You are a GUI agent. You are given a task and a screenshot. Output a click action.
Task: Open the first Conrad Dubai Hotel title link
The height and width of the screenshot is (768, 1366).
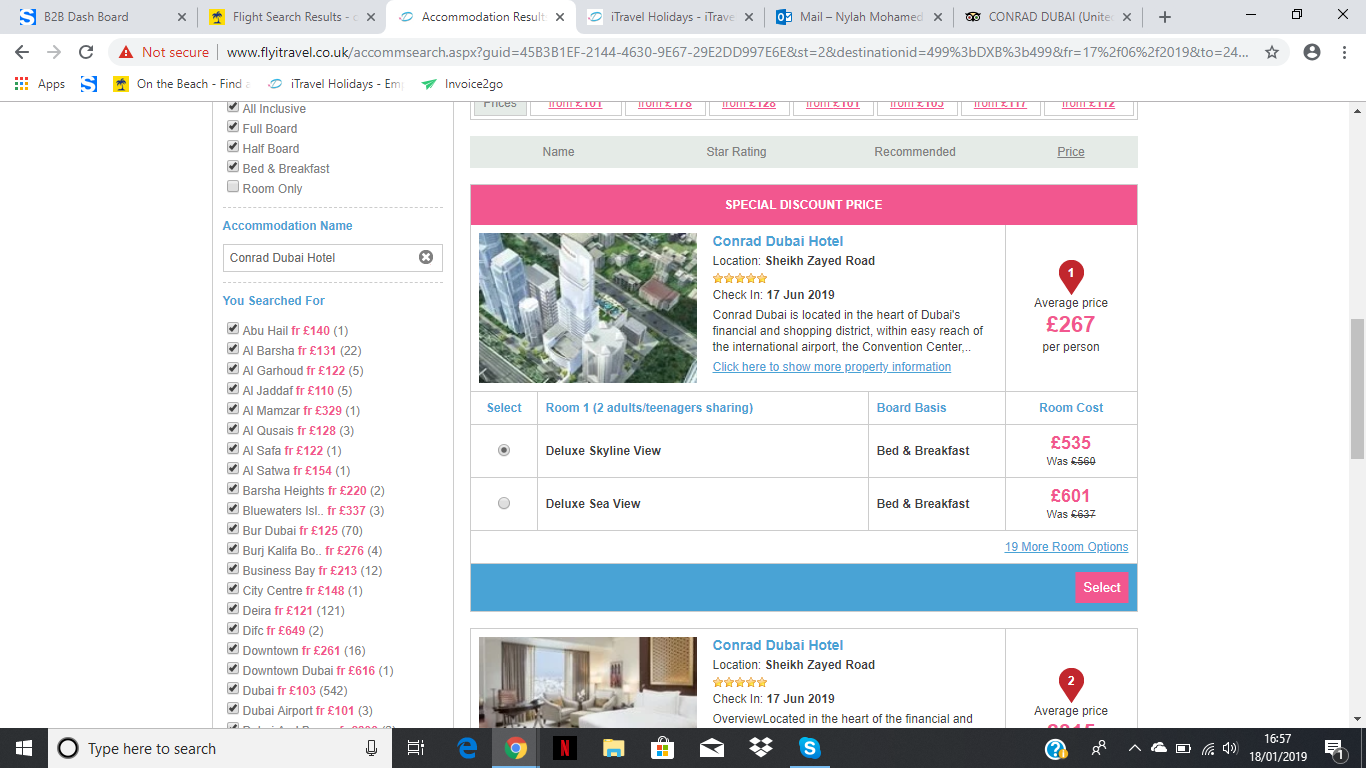tap(778, 241)
